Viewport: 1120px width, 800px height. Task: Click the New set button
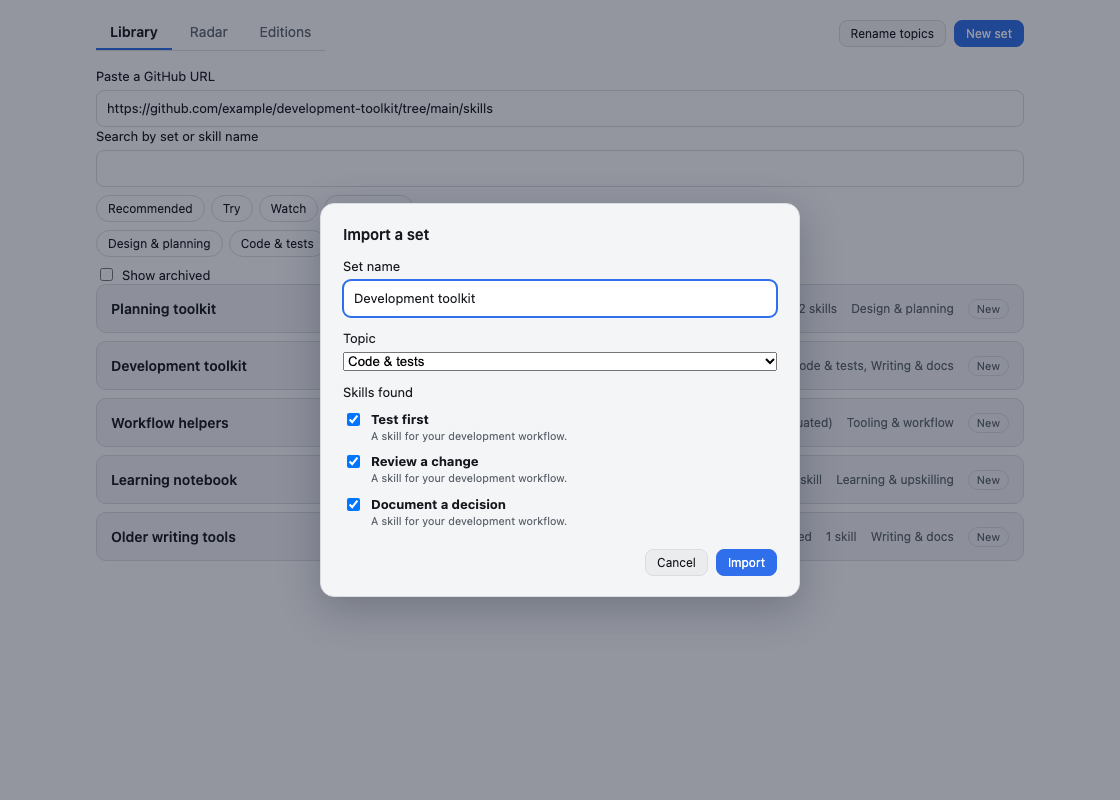point(988,34)
